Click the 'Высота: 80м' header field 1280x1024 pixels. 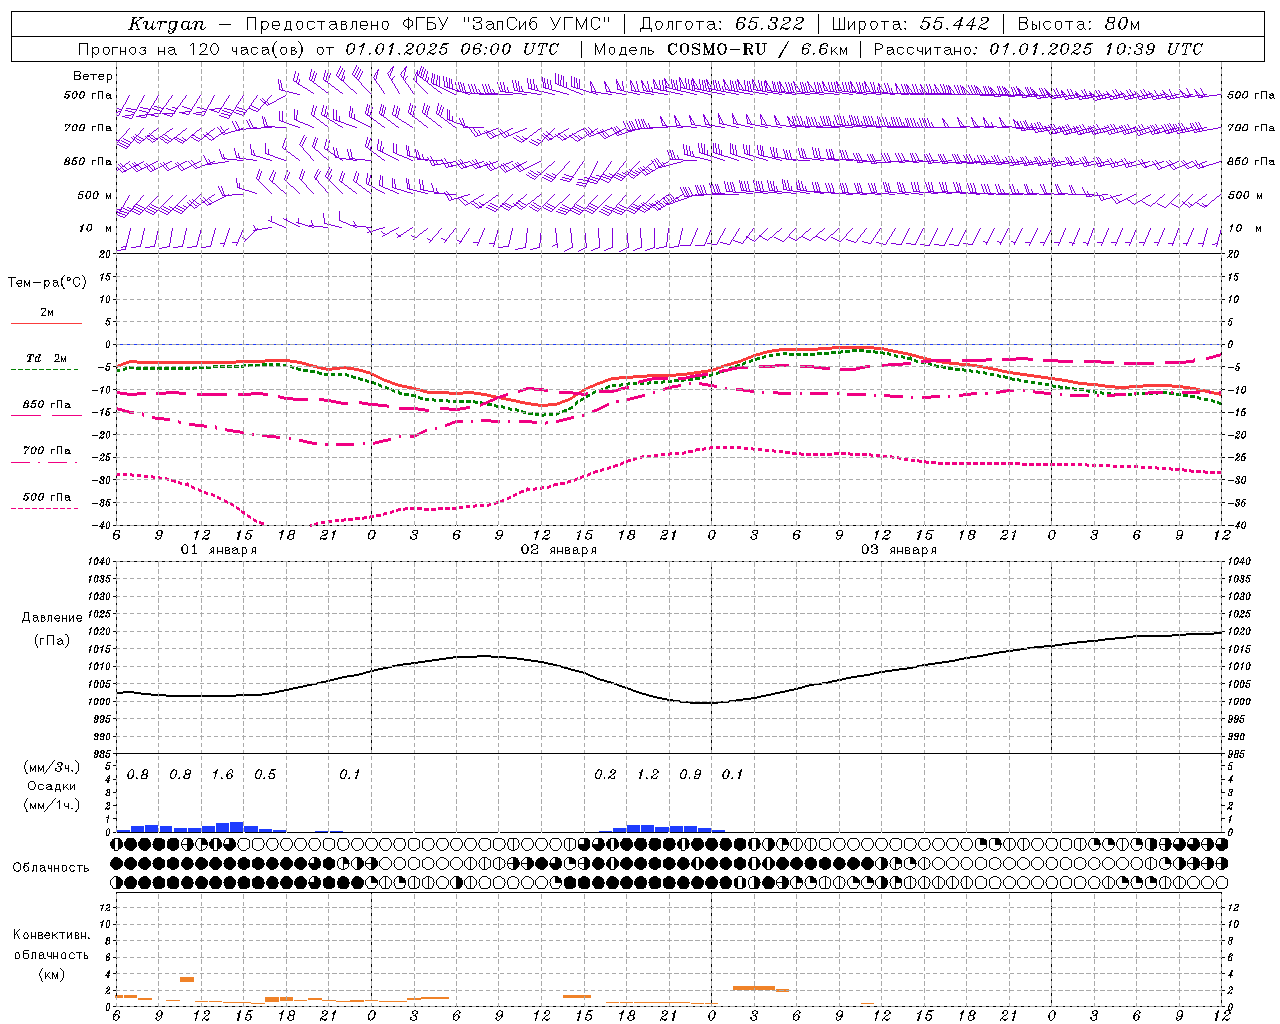click(1078, 23)
